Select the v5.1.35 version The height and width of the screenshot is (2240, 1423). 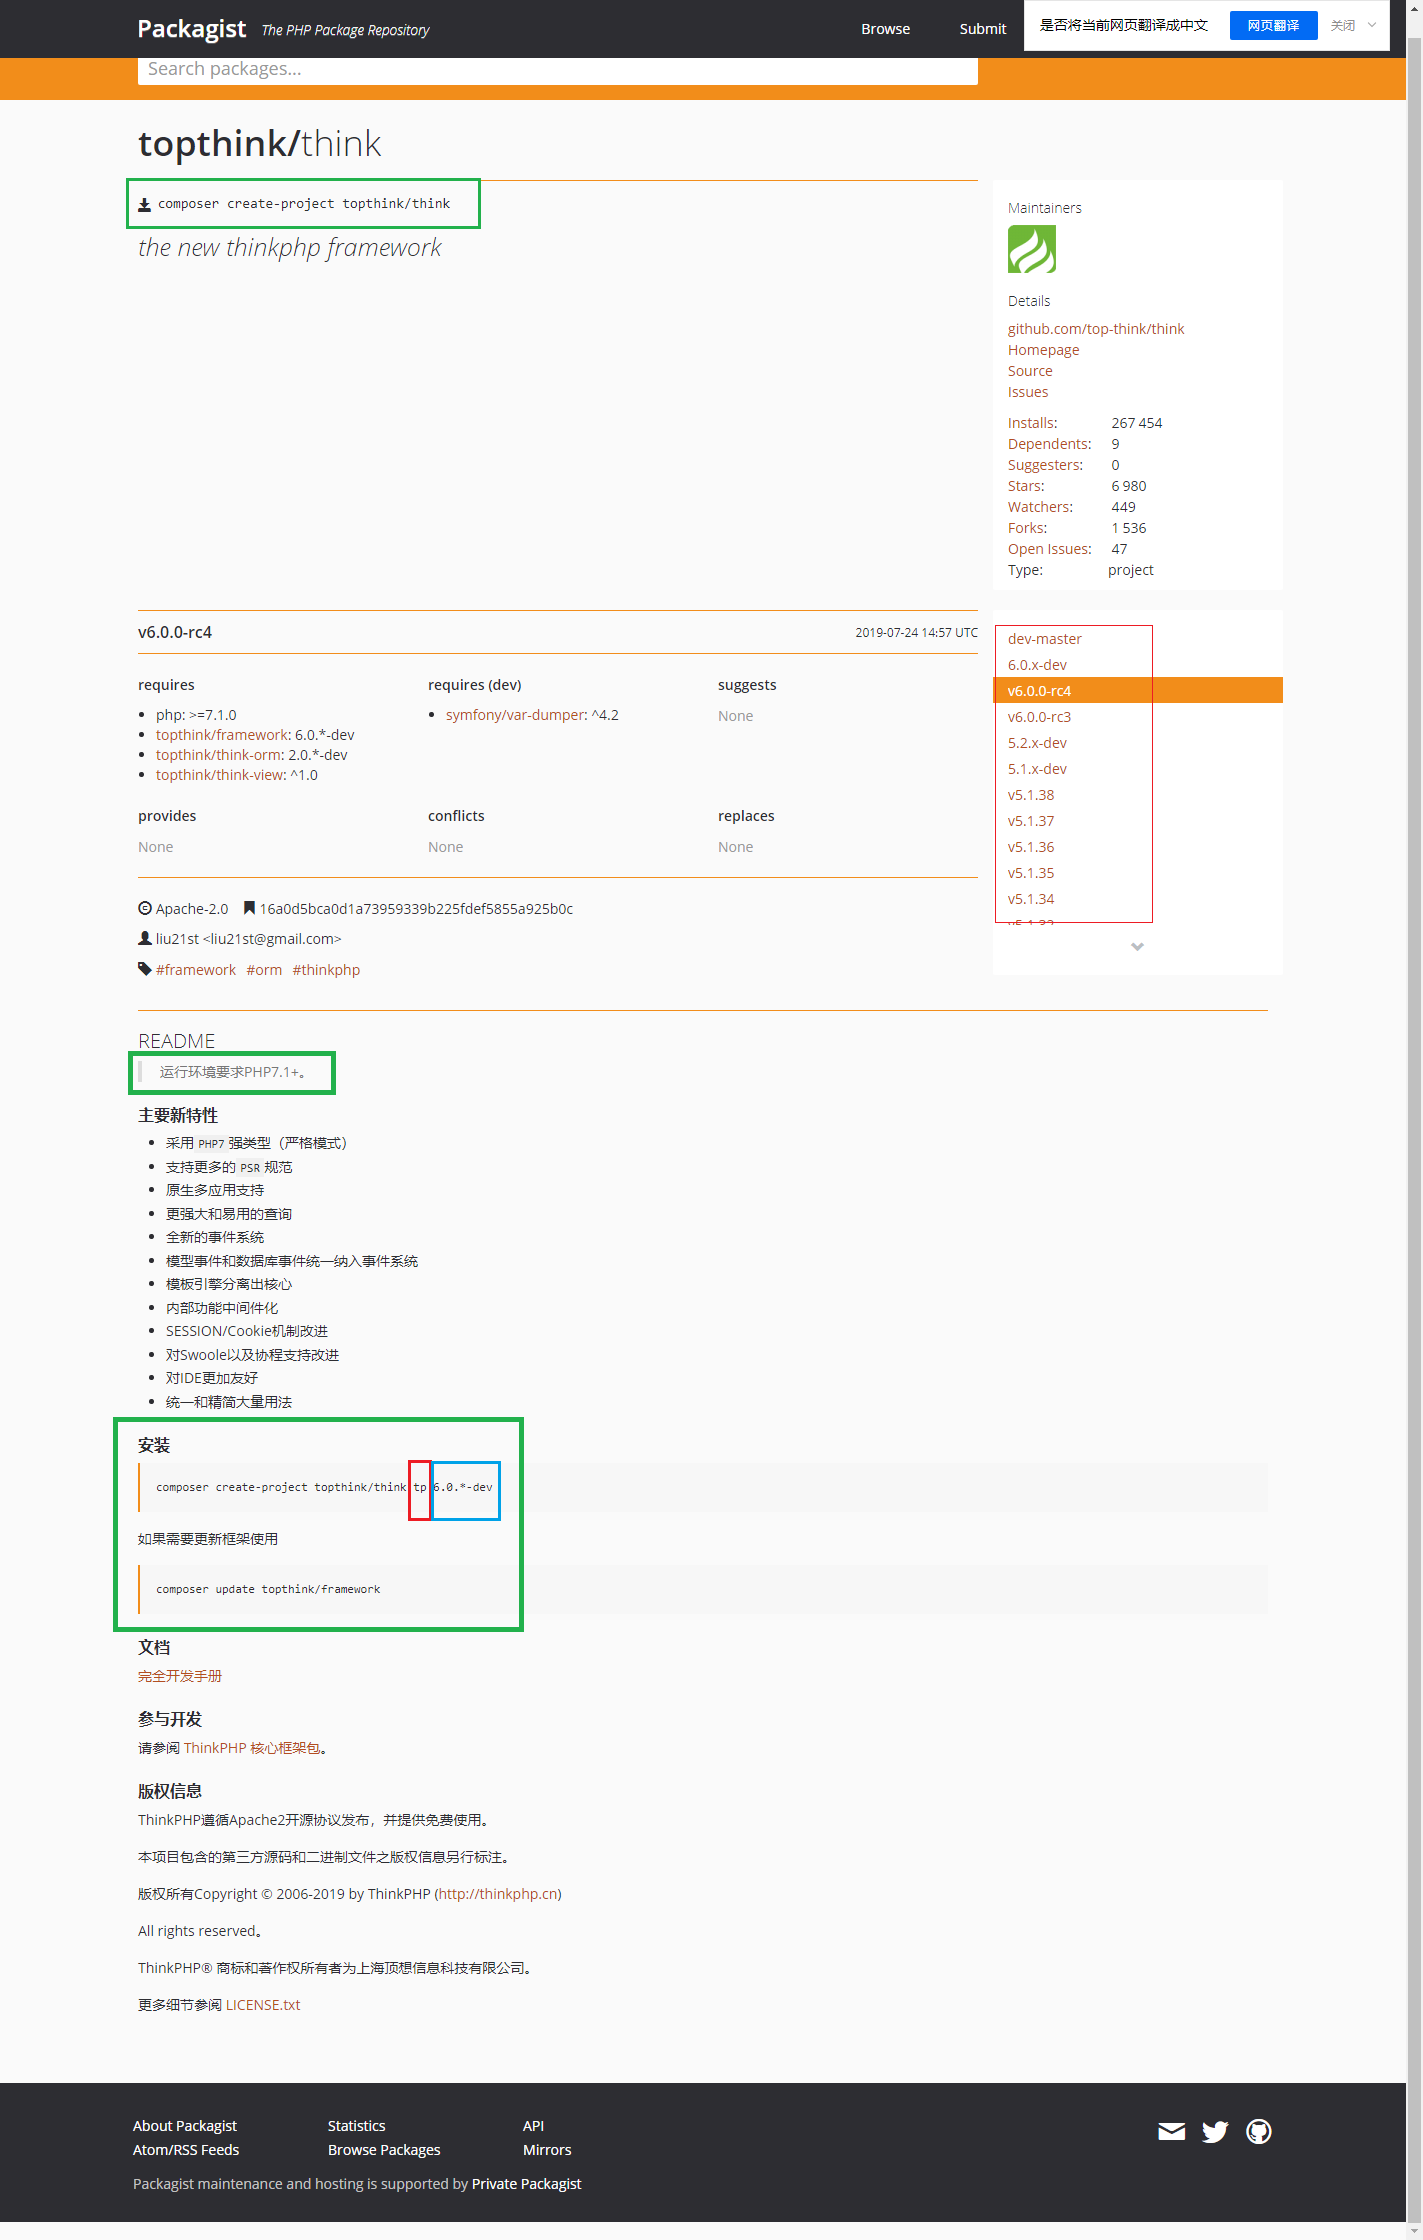tap(1031, 873)
